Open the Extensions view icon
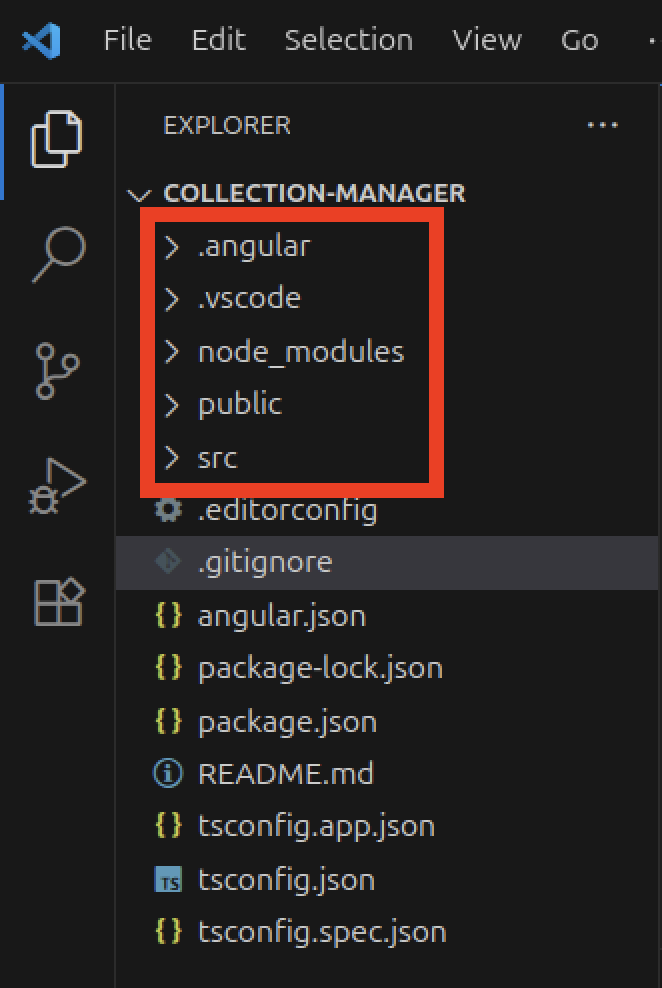The image size is (662, 988). point(58,600)
